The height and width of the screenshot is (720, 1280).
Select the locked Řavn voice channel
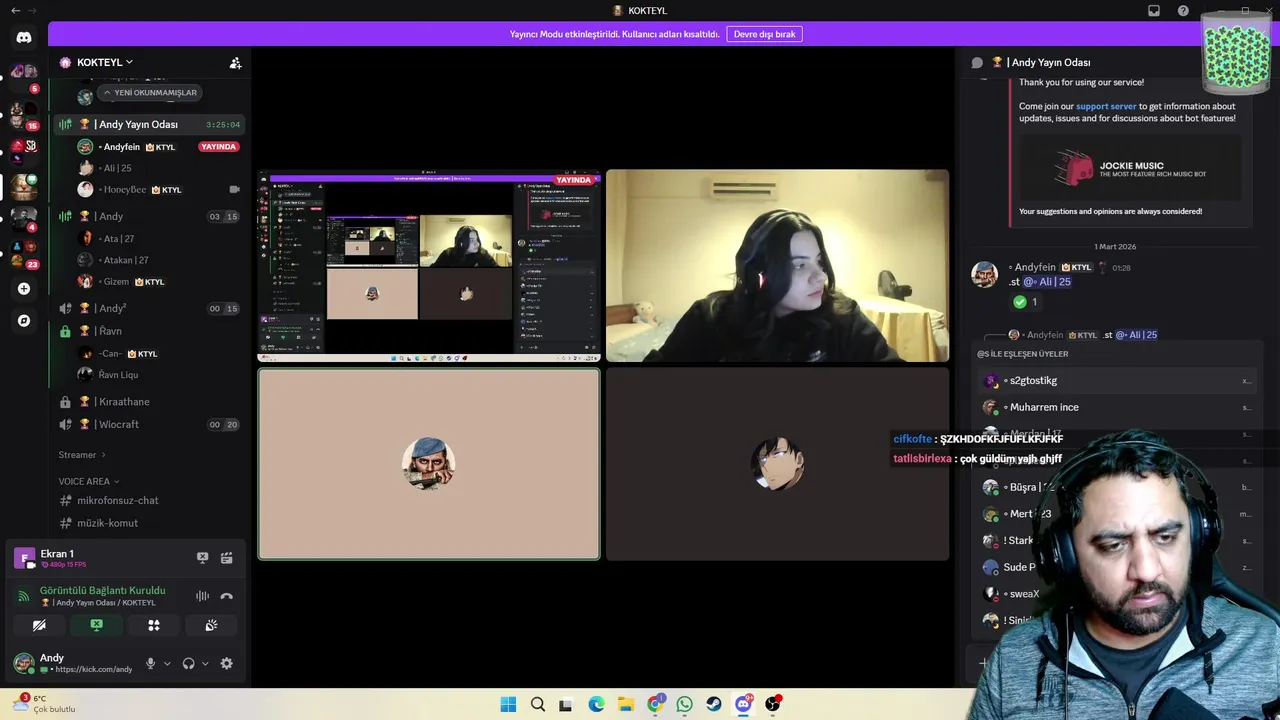click(x=148, y=331)
